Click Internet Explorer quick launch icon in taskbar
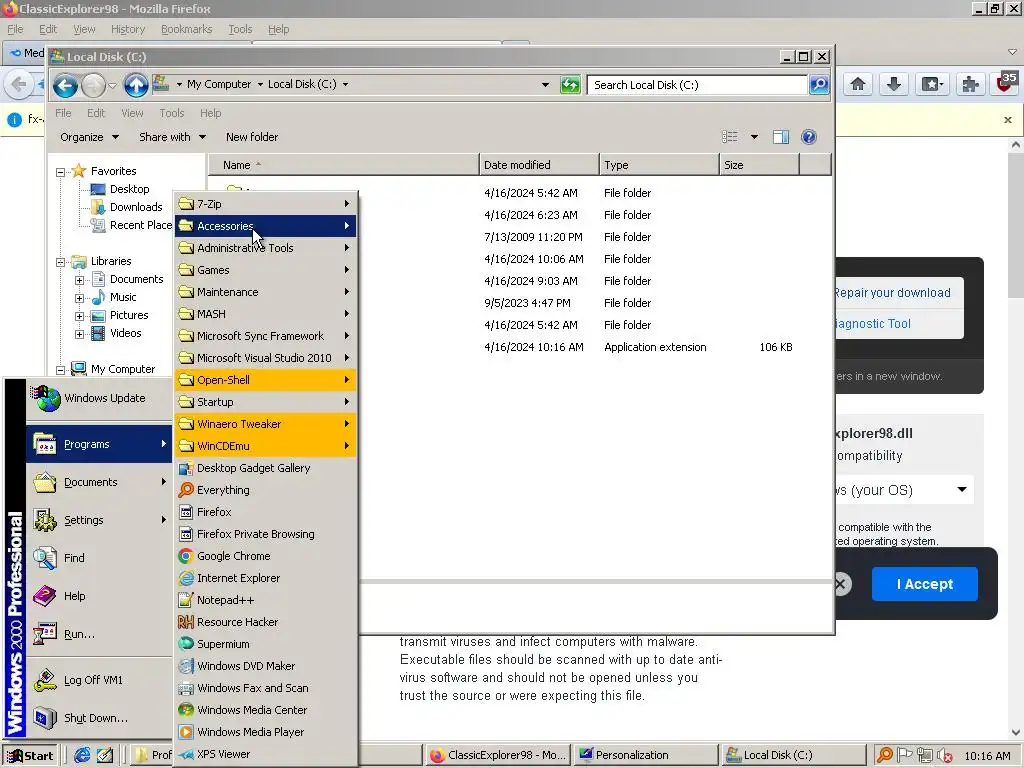This screenshot has height=768, width=1024. point(82,756)
